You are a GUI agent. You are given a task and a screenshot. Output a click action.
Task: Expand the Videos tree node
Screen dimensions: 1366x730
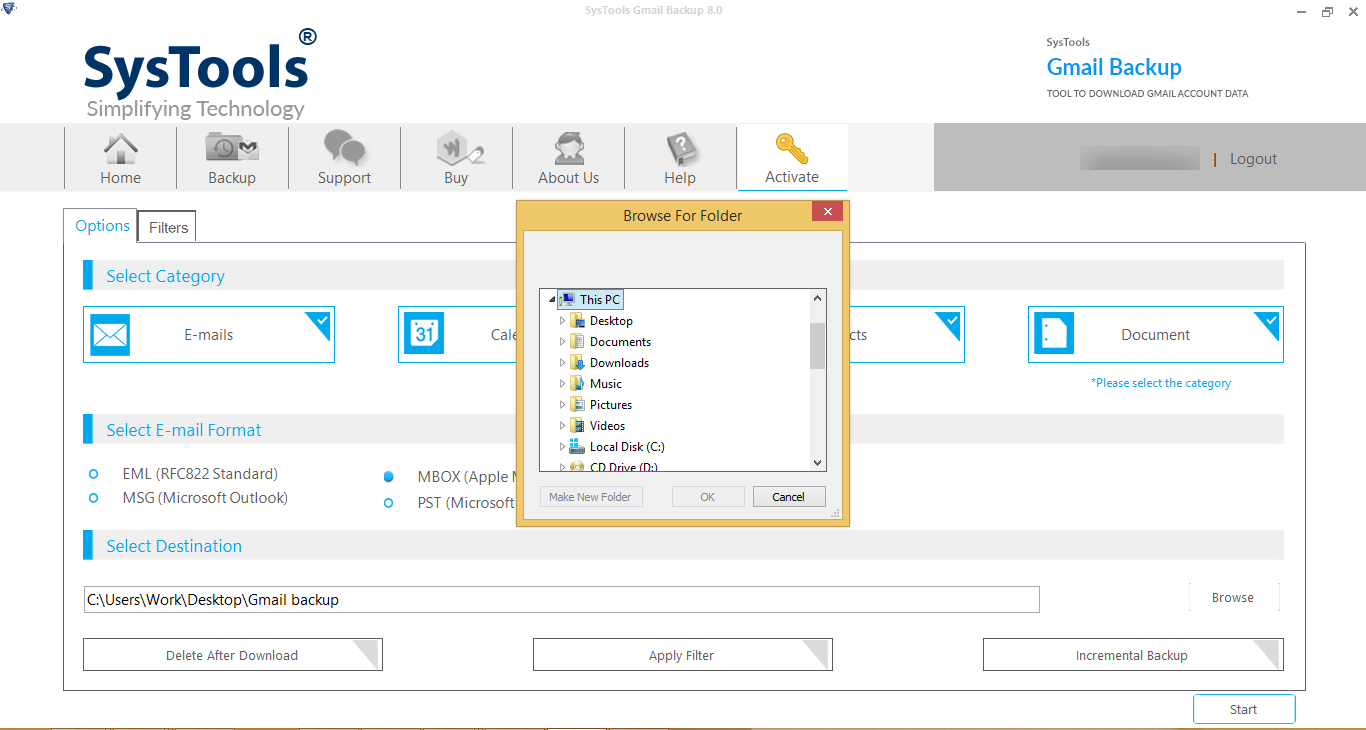(x=562, y=426)
